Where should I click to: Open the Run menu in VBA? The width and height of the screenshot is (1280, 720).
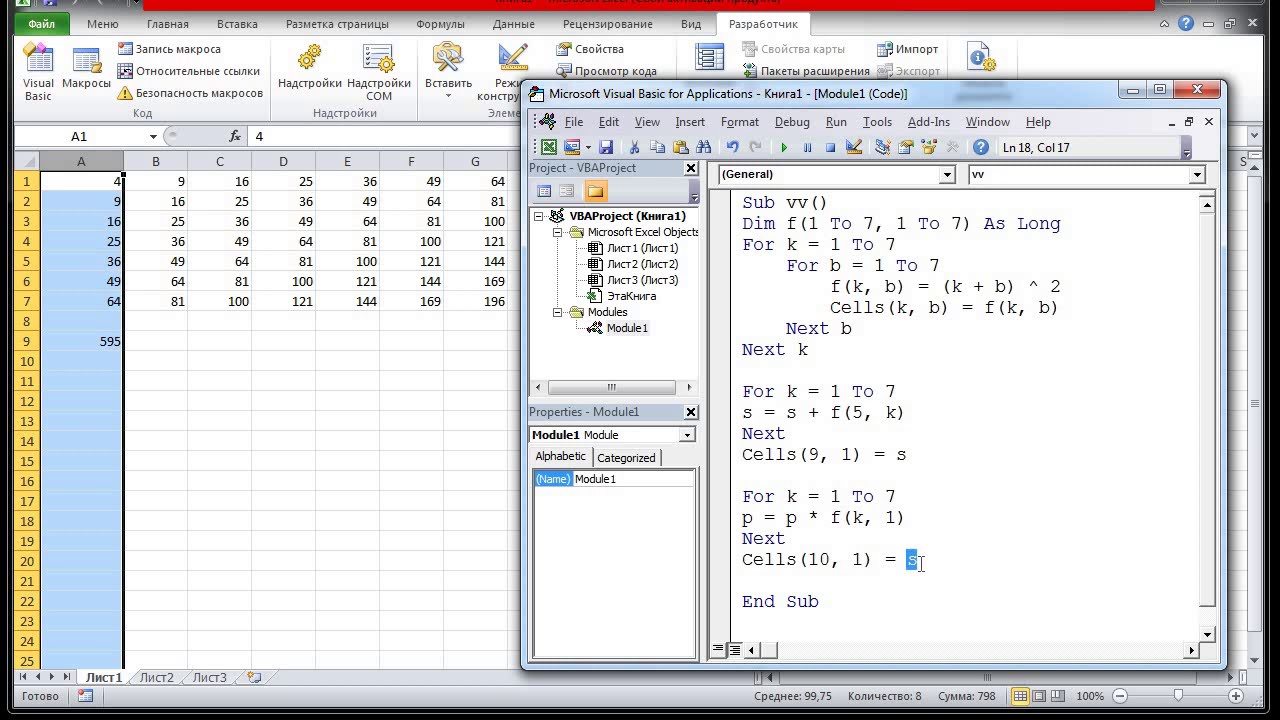[x=836, y=122]
